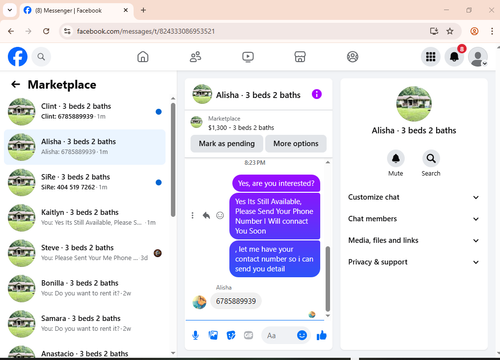The width and height of the screenshot is (500, 360).
Task: Open Chrome profile avatar icon
Action: click(x=474, y=31)
